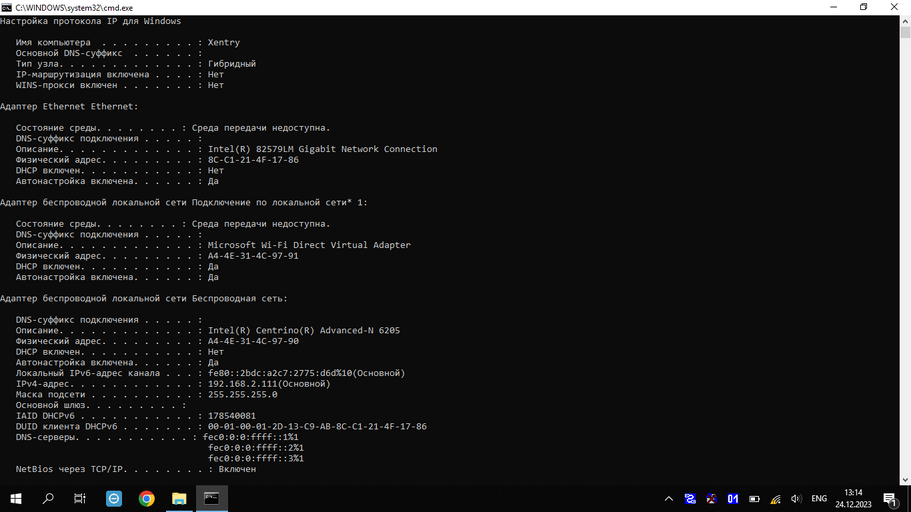Click the scrollbar up arrow

(905, 21)
